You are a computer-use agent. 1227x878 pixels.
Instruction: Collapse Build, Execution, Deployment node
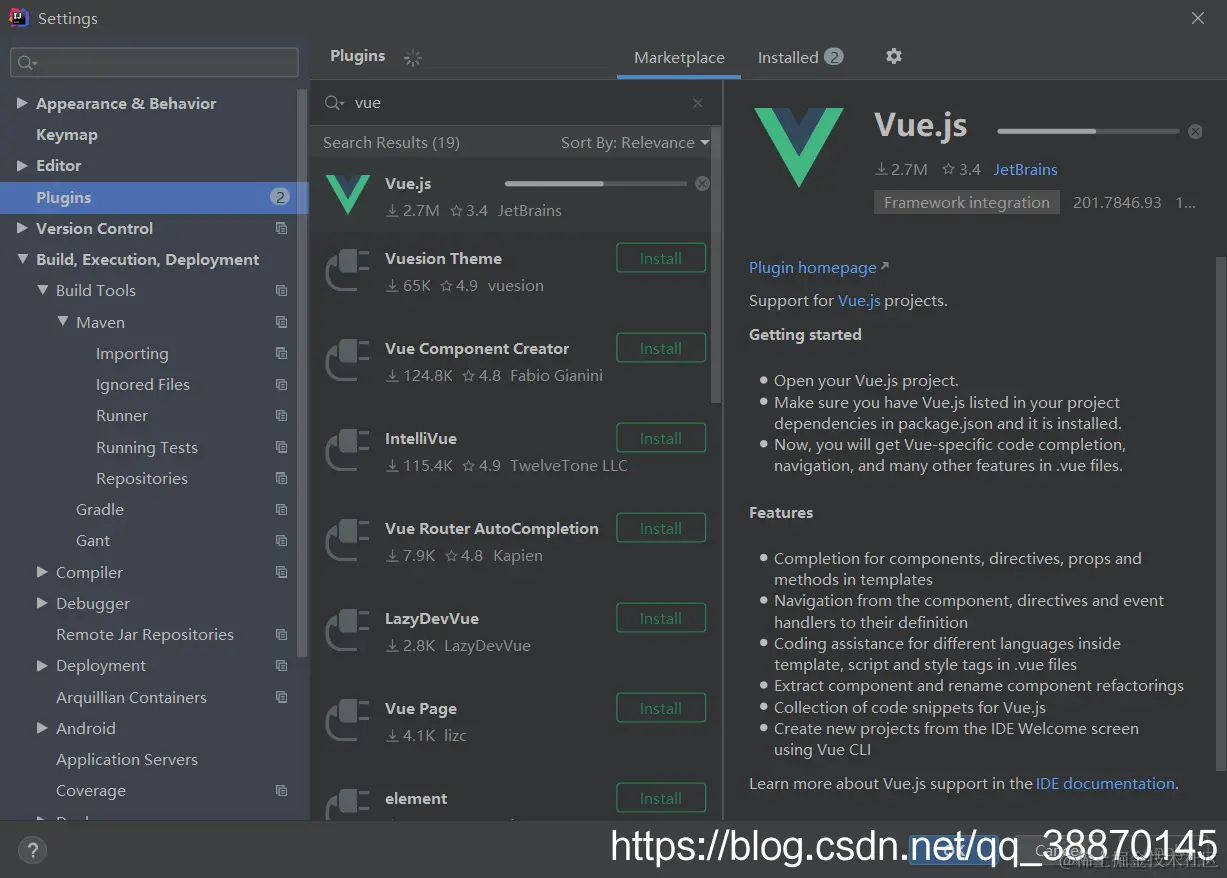pos(22,259)
